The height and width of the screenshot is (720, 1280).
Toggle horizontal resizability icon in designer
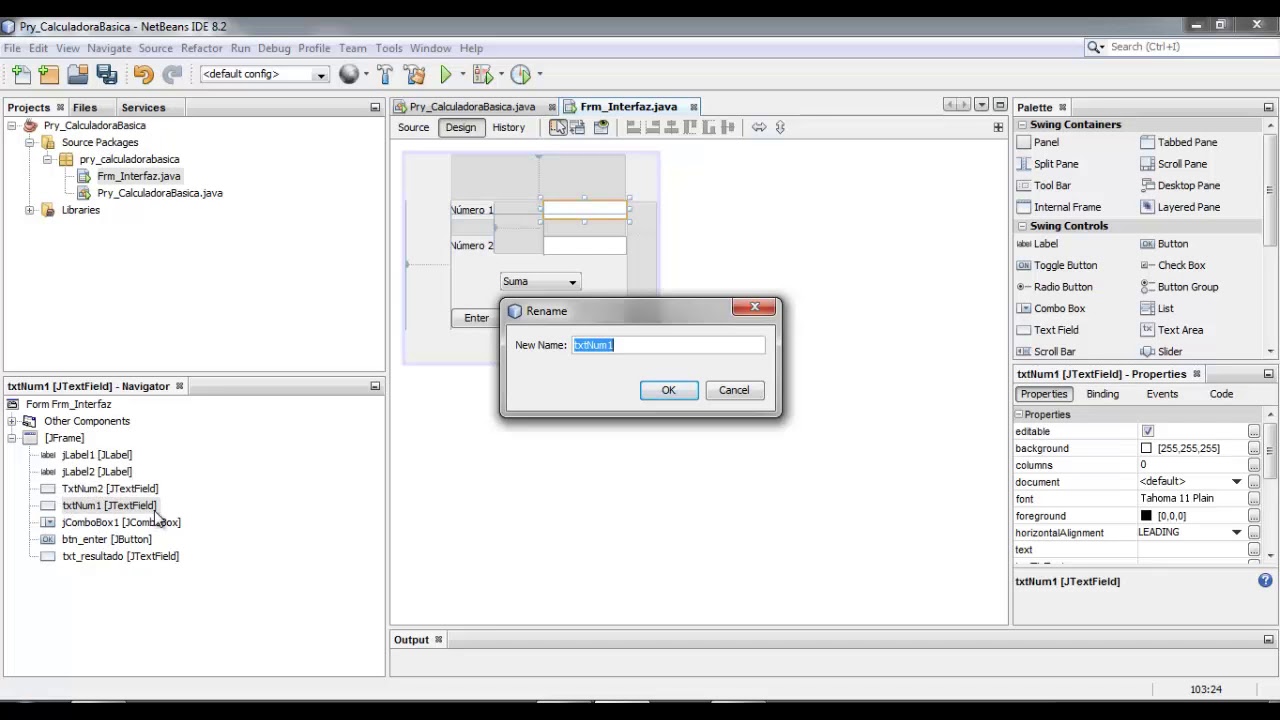tap(759, 127)
